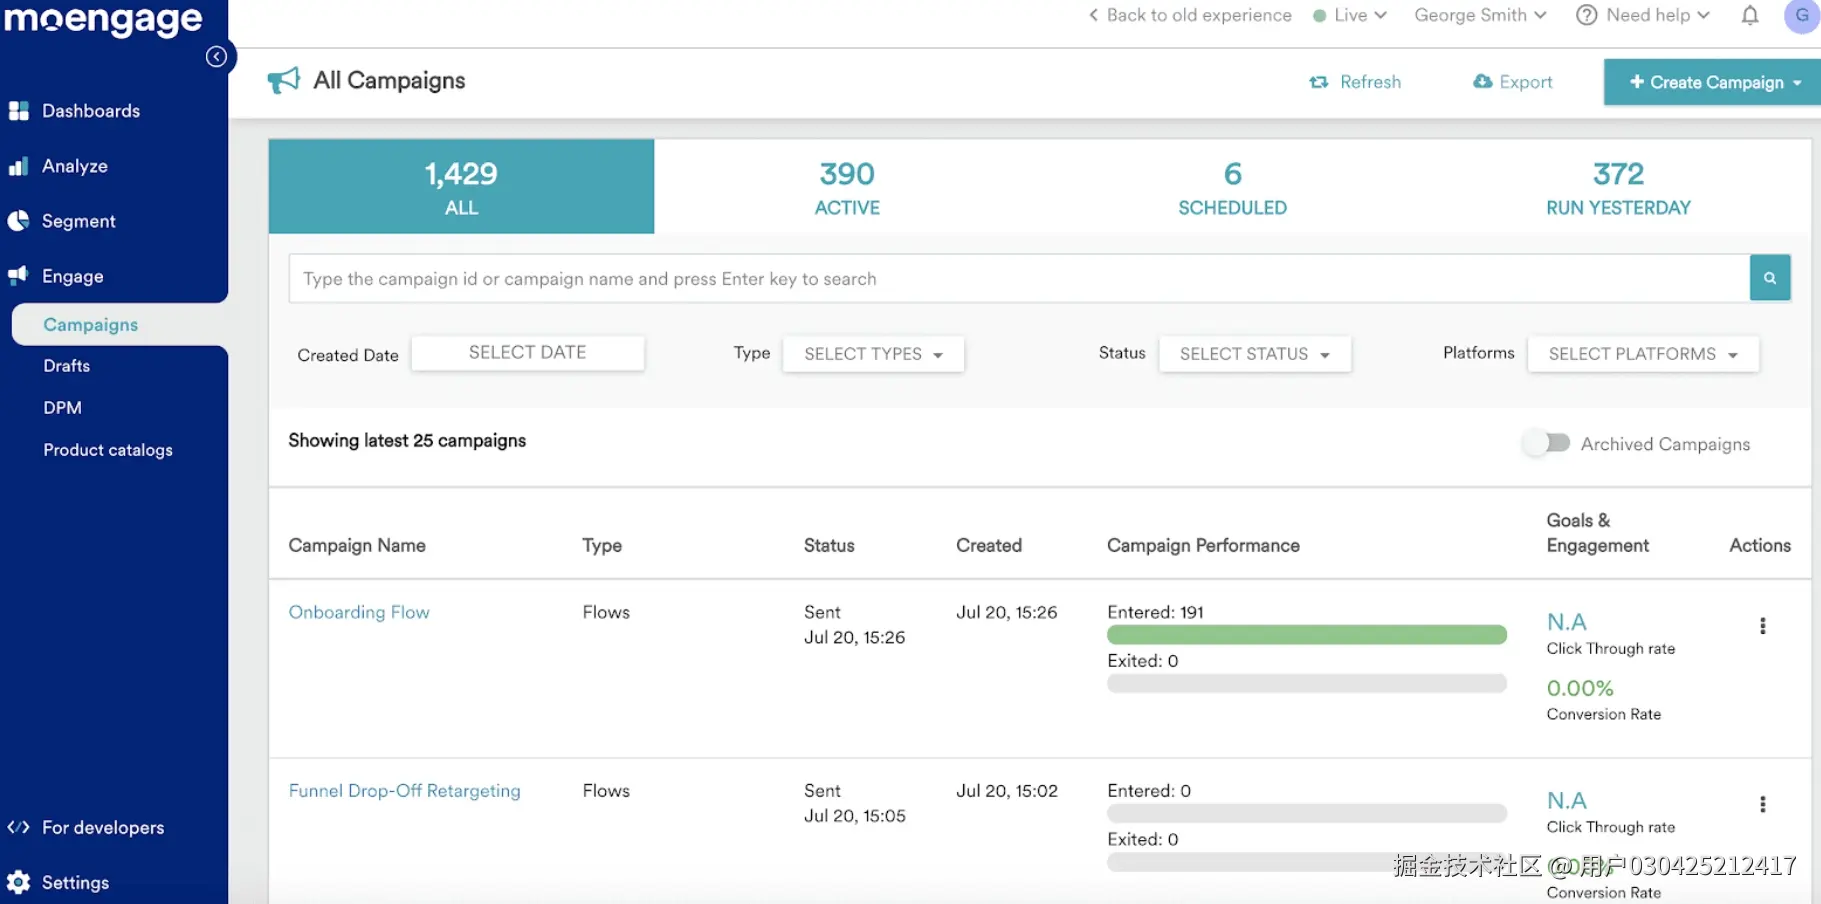
Task: Switch to the Active campaigns tab
Action: point(847,187)
